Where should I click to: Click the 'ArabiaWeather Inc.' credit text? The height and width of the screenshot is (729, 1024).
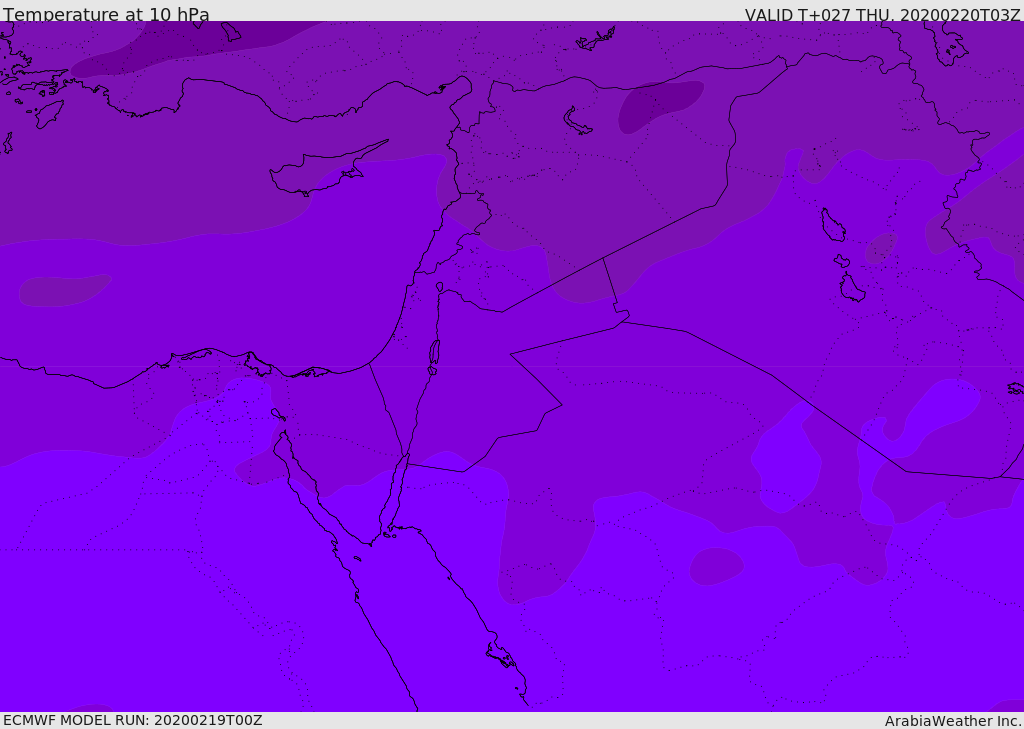(953, 721)
